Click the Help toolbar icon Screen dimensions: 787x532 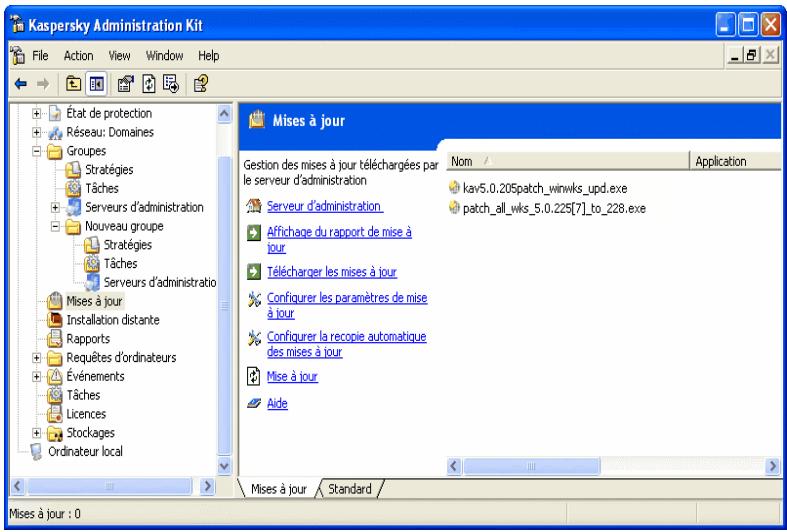201,84
